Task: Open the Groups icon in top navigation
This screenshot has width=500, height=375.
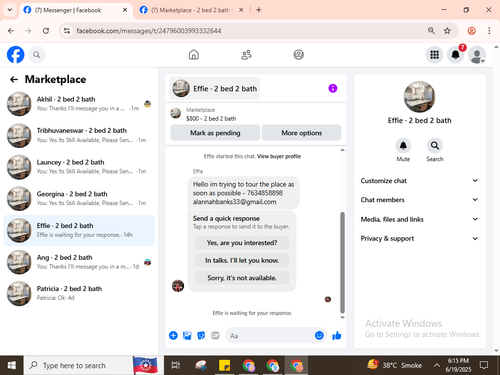Action: pyautogui.click(x=299, y=55)
